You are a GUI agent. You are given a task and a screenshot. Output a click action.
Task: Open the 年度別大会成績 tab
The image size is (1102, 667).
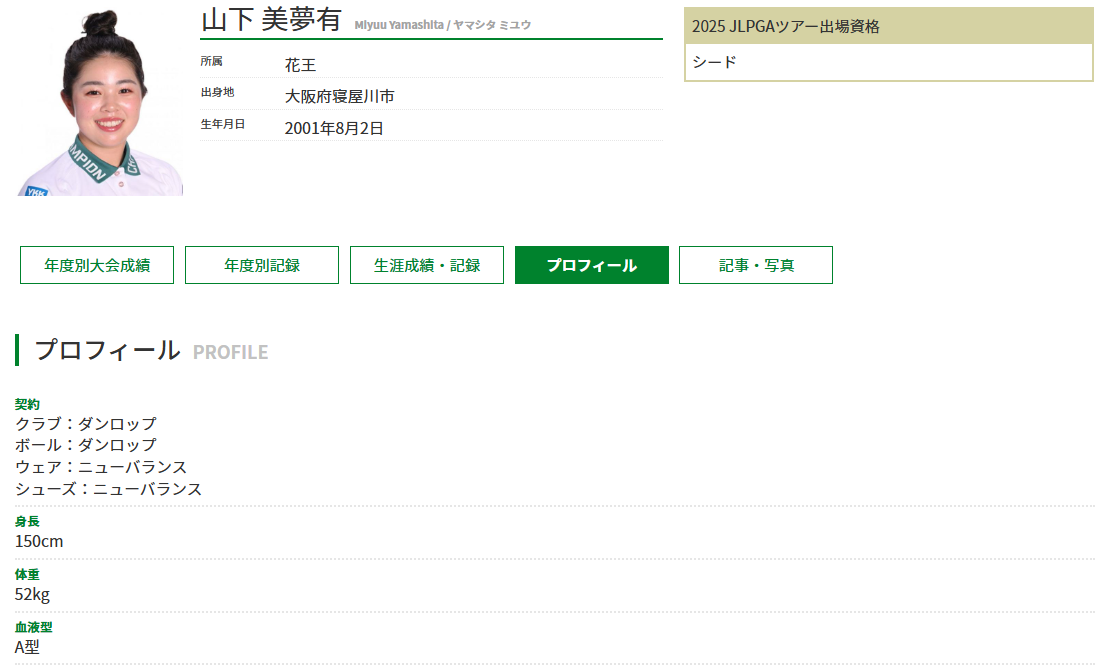97,265
